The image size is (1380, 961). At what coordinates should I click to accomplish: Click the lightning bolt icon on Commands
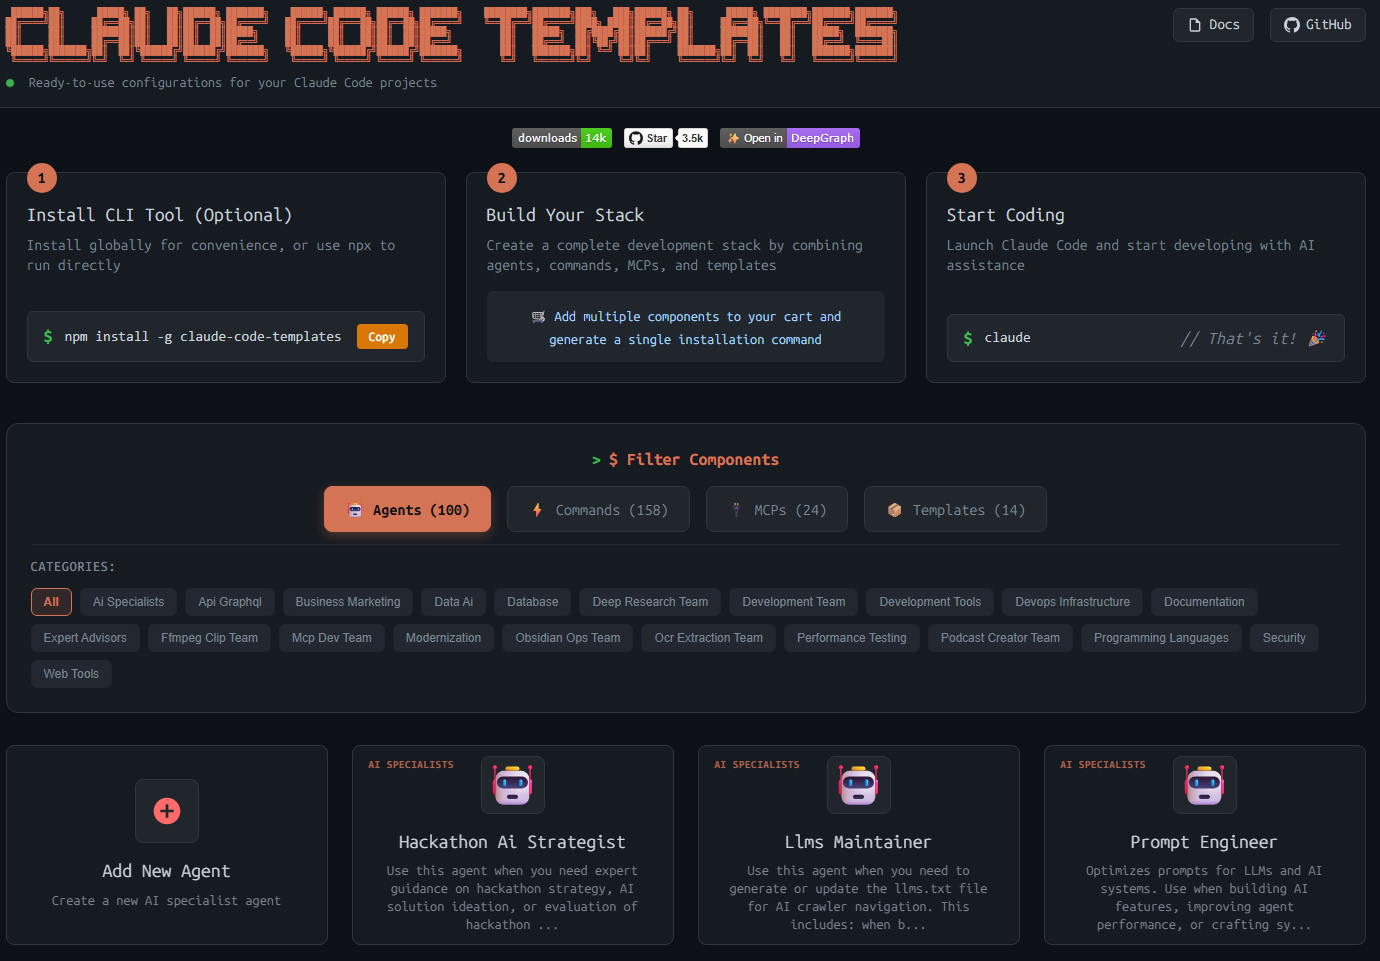537,510
